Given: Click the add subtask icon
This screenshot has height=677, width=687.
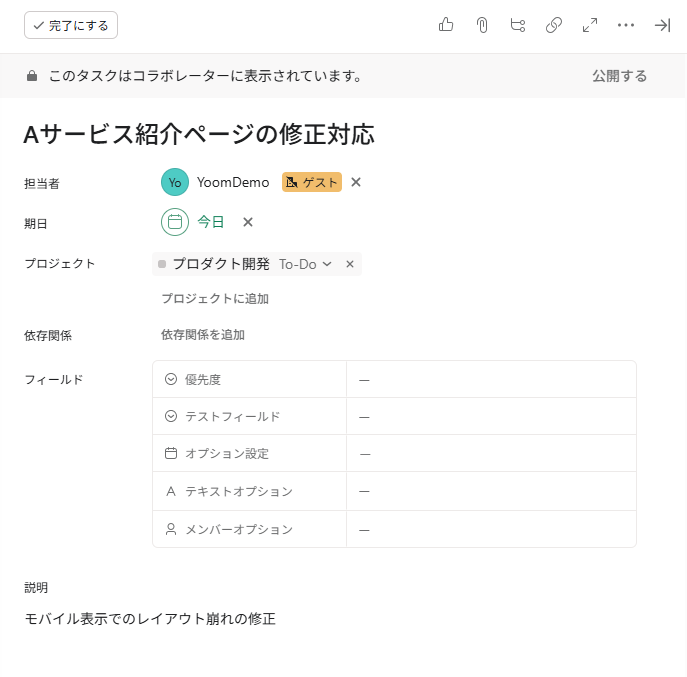Looking at the screenshot, I should pyautogui.click(x=518, y=25).
